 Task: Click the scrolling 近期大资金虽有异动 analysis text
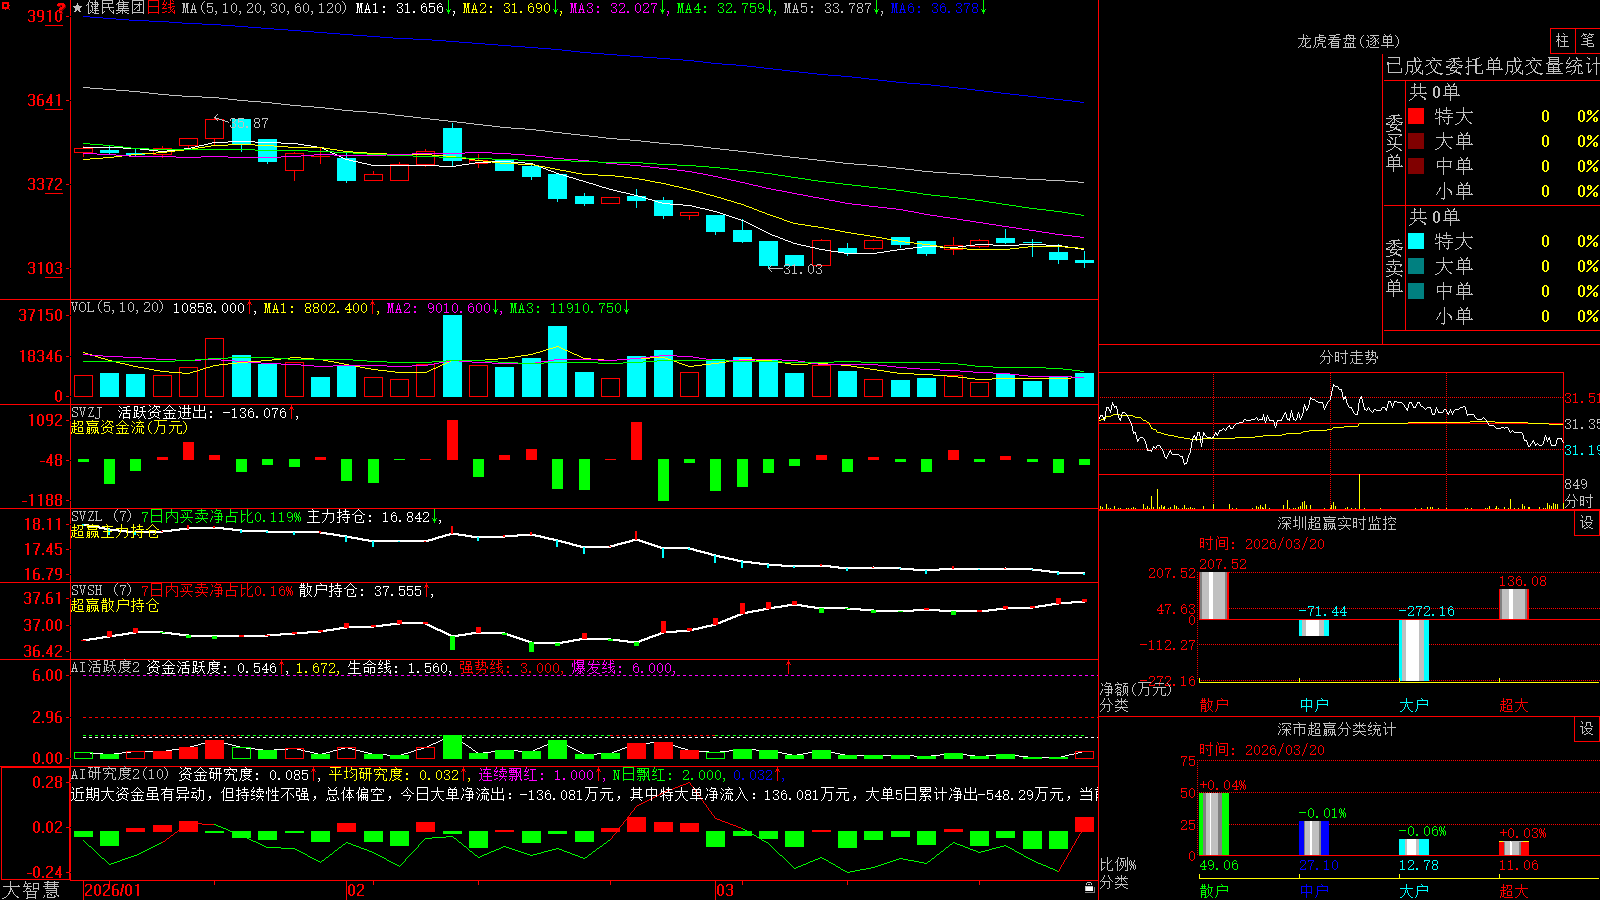[x=585, y=794]
